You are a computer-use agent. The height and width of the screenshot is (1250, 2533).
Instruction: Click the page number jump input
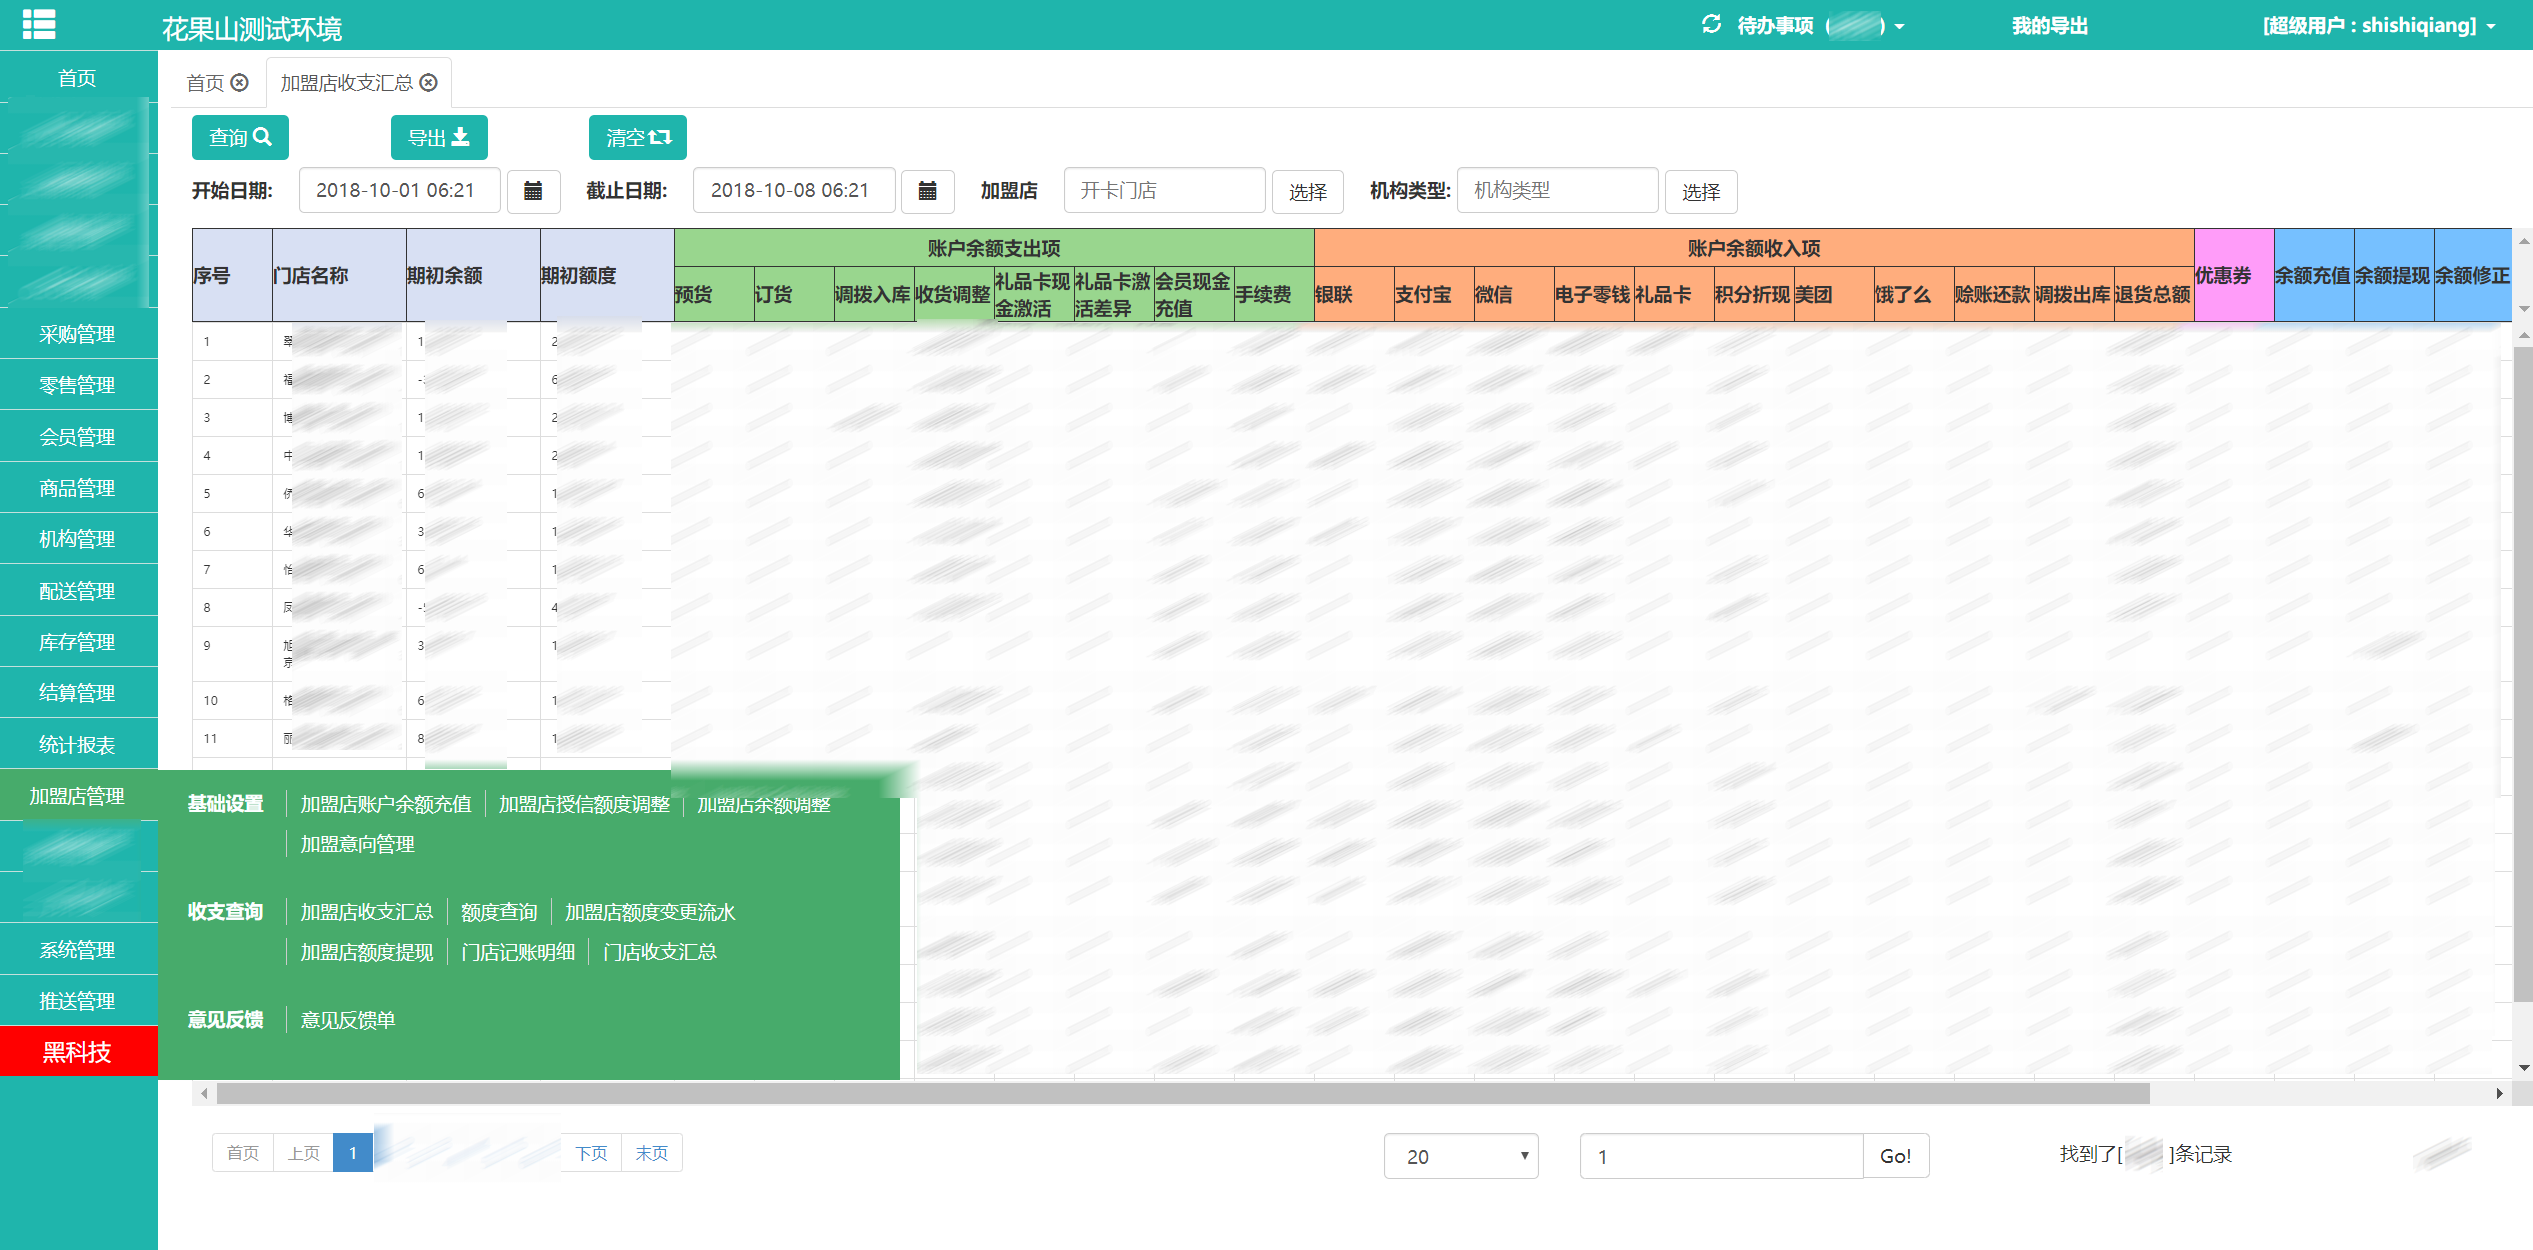tap(1721, 1156)
